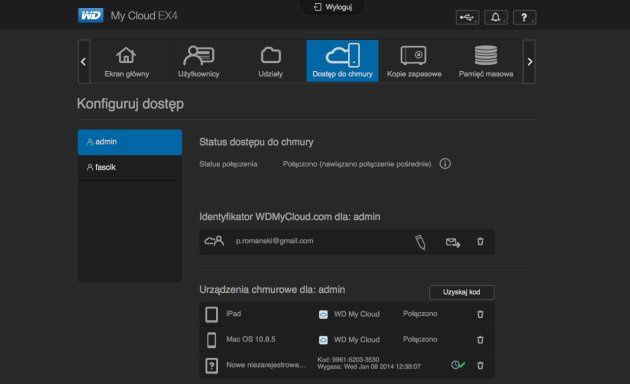Screen dimensions: 630x384
Task: Click the WD logo
Action: (91, 16)
